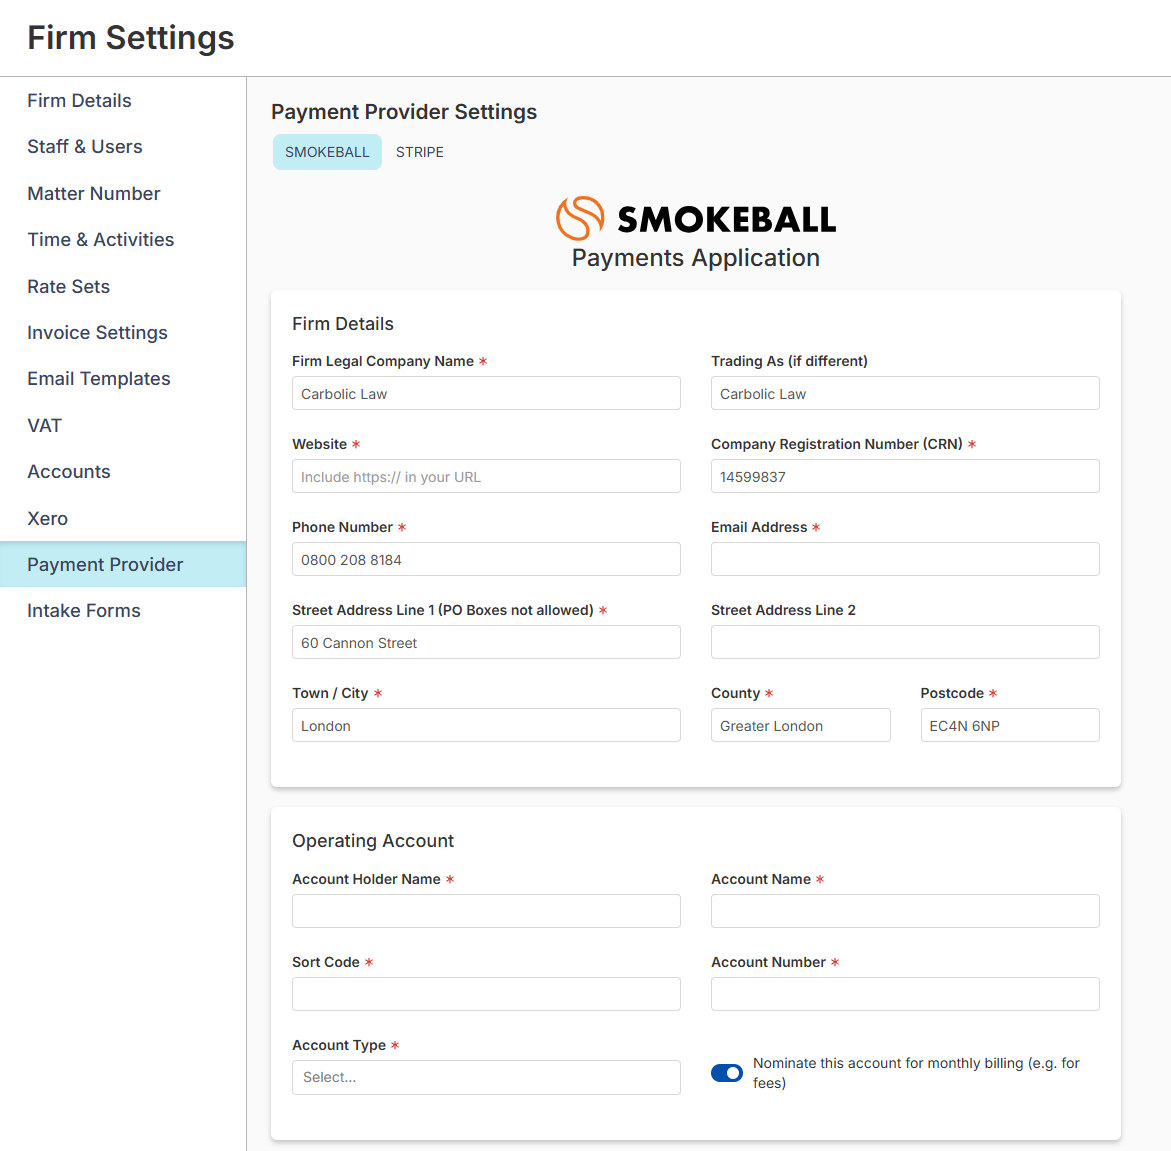Click the Sort Code input field
The width and height of the screenshot is (1171, 1151).
click(486, 993)
